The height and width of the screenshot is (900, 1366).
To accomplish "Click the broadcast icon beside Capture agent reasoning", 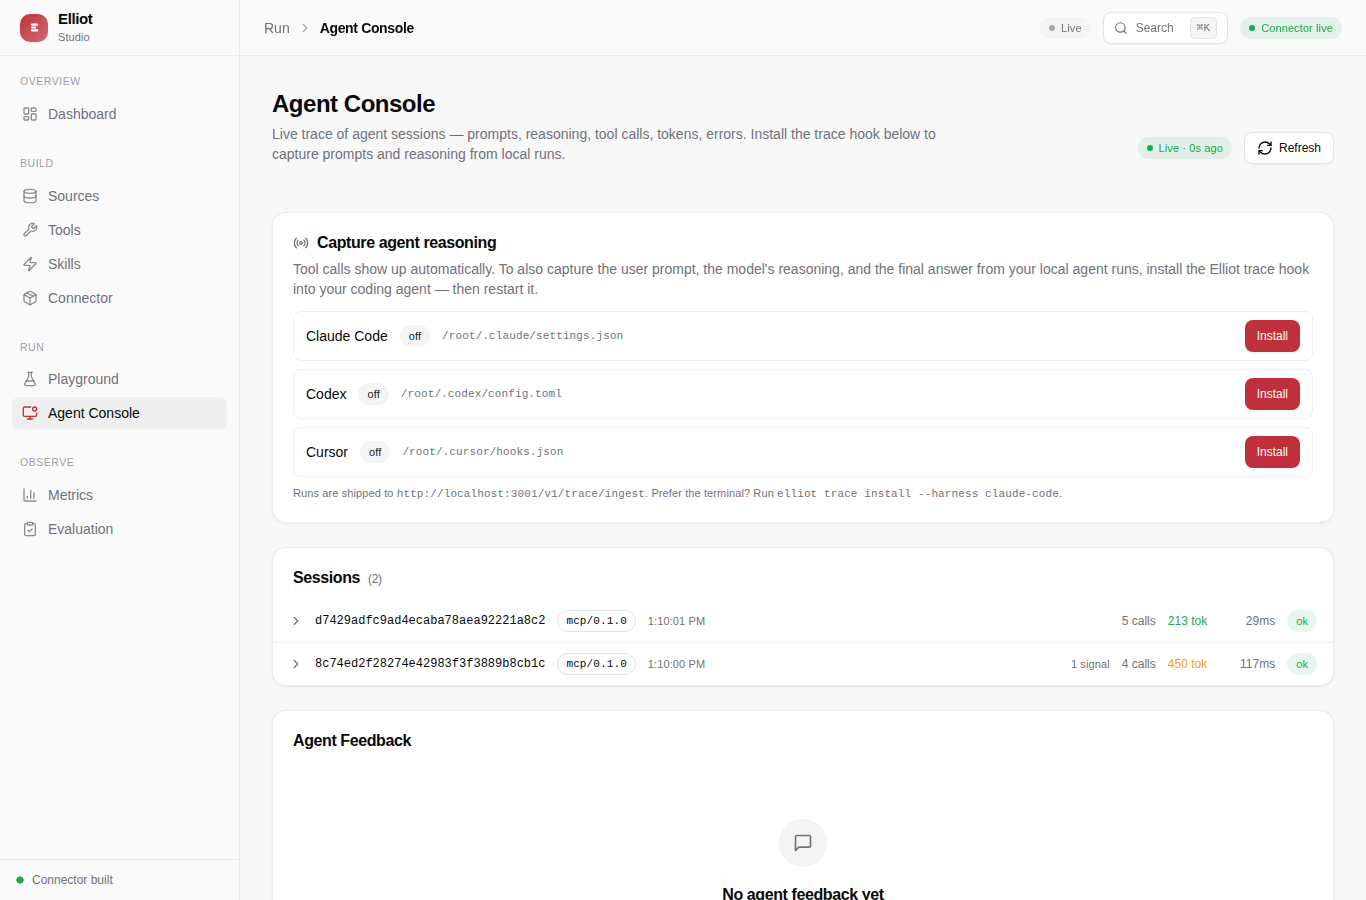I will [301, 243].
